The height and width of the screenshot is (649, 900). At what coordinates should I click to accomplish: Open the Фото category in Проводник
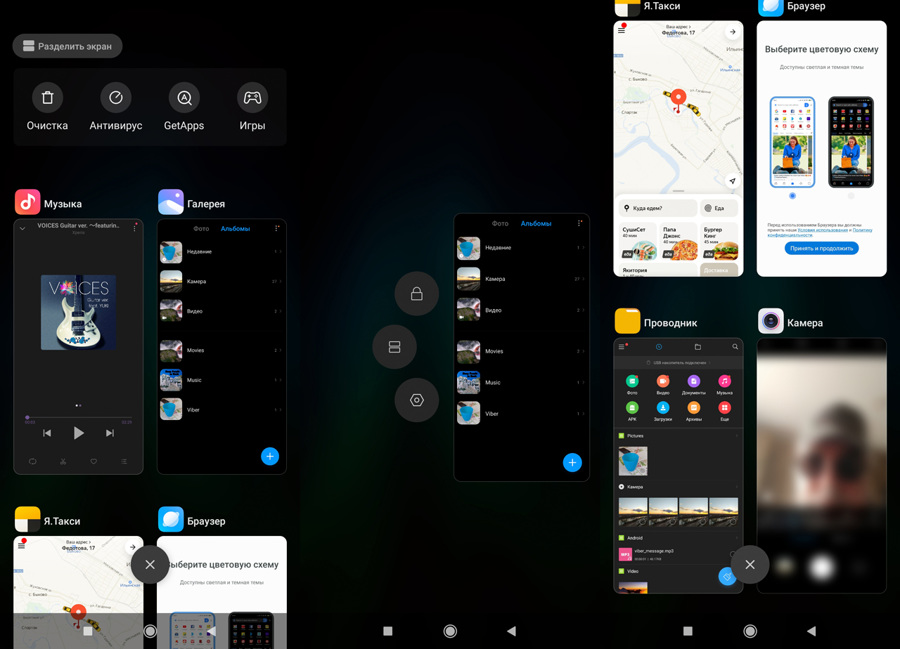[632, 384]
